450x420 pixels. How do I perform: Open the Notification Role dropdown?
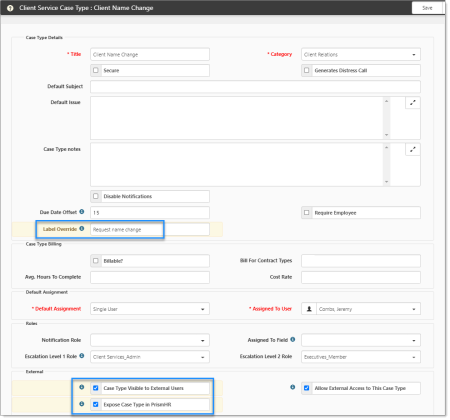click(150, 340)
